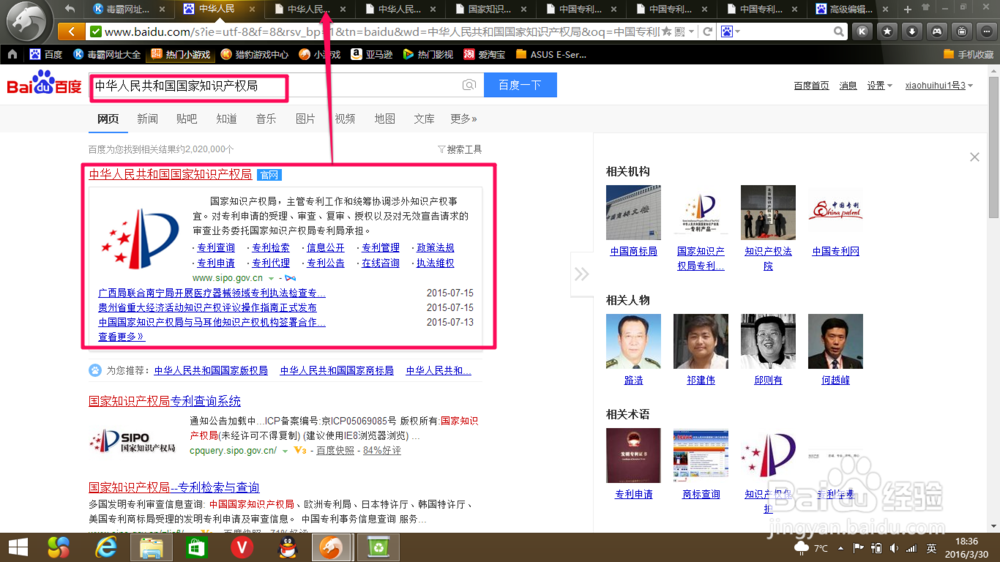The height and width of the screenshot is (562, 1000).
Task: Open 毒霸网址大全 bookmark
Action: coord(107,54)
